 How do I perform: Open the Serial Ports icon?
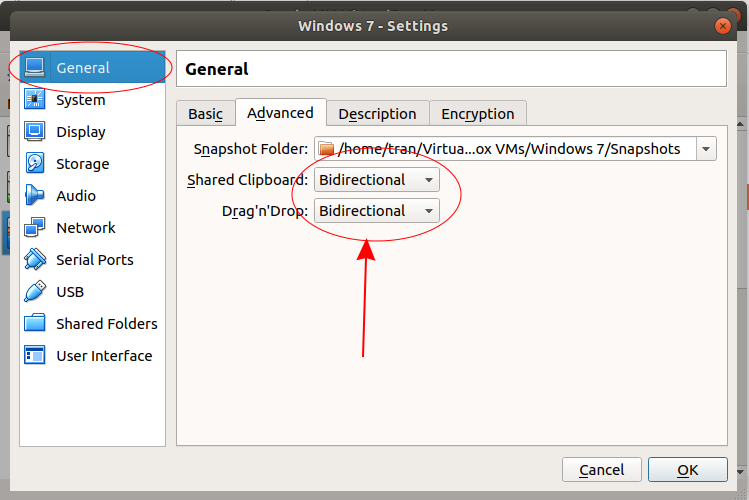coord(35,259)
